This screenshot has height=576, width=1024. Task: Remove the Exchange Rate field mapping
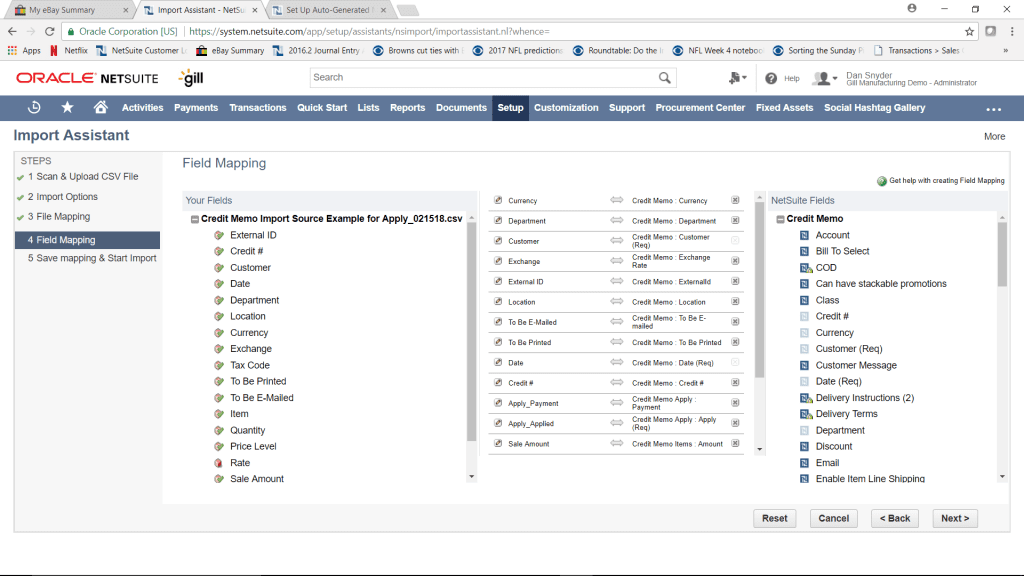coord(735,261)
